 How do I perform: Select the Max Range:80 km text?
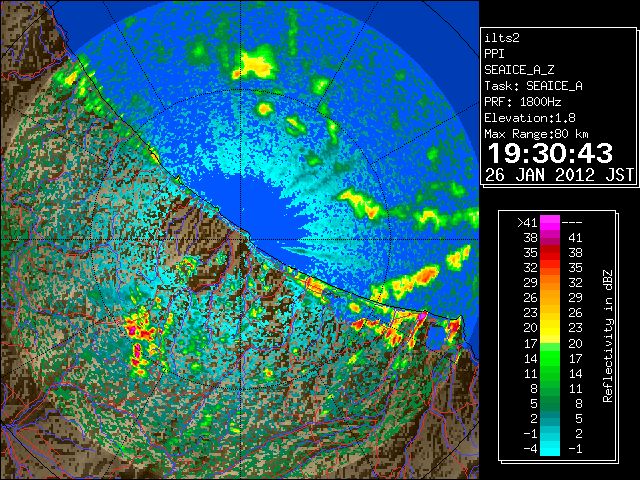click(536, 134)
